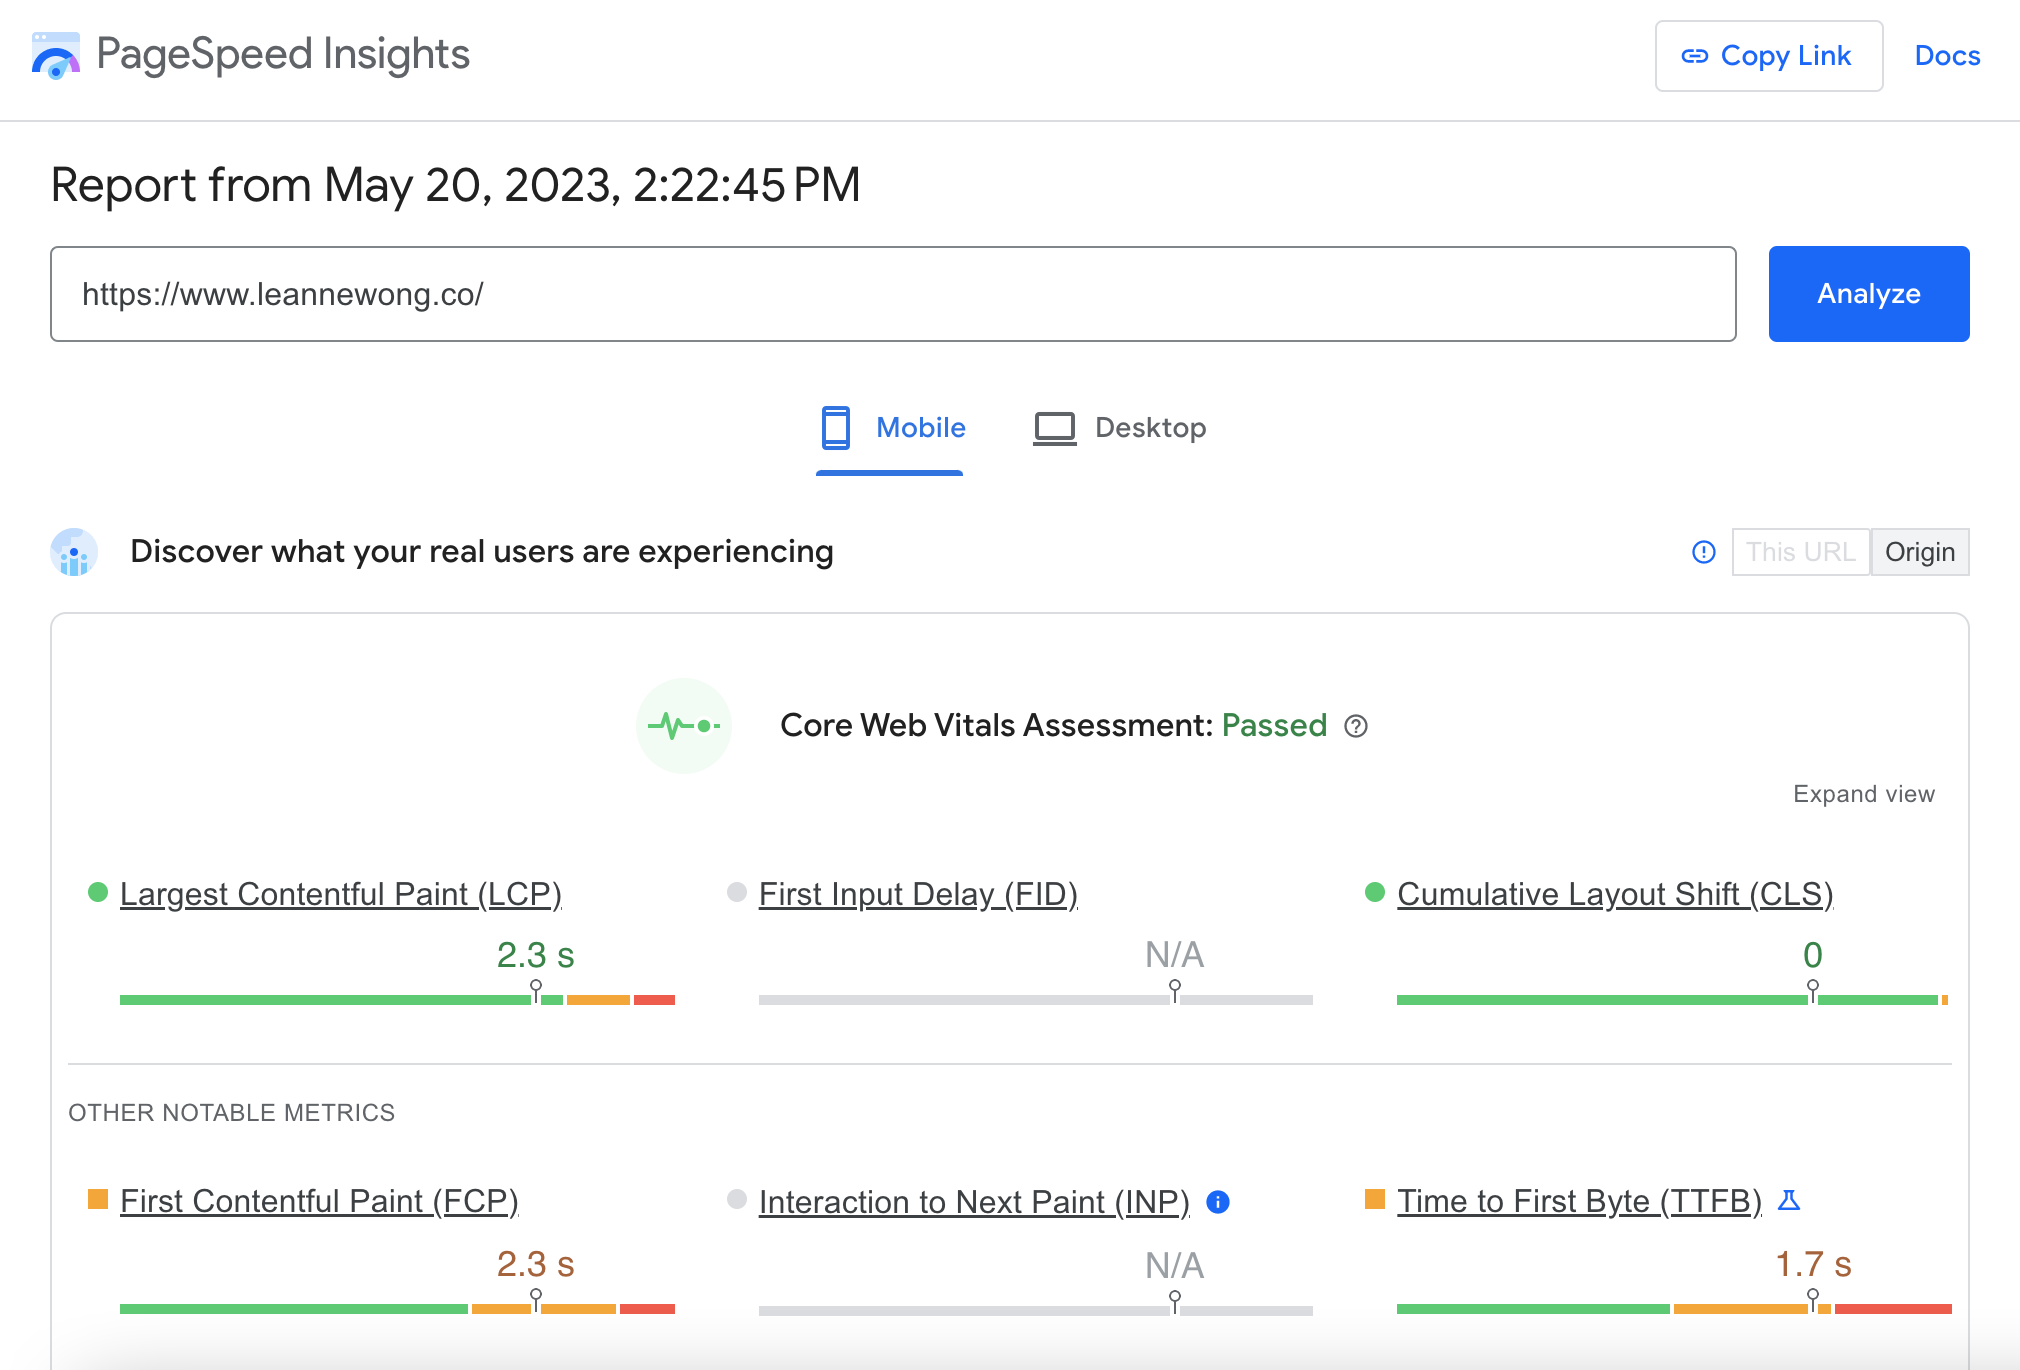Click the OTHER NOTABLE METRICS heading
The width and height of the screenshot is (2020, 1370).
point(231,1113)
